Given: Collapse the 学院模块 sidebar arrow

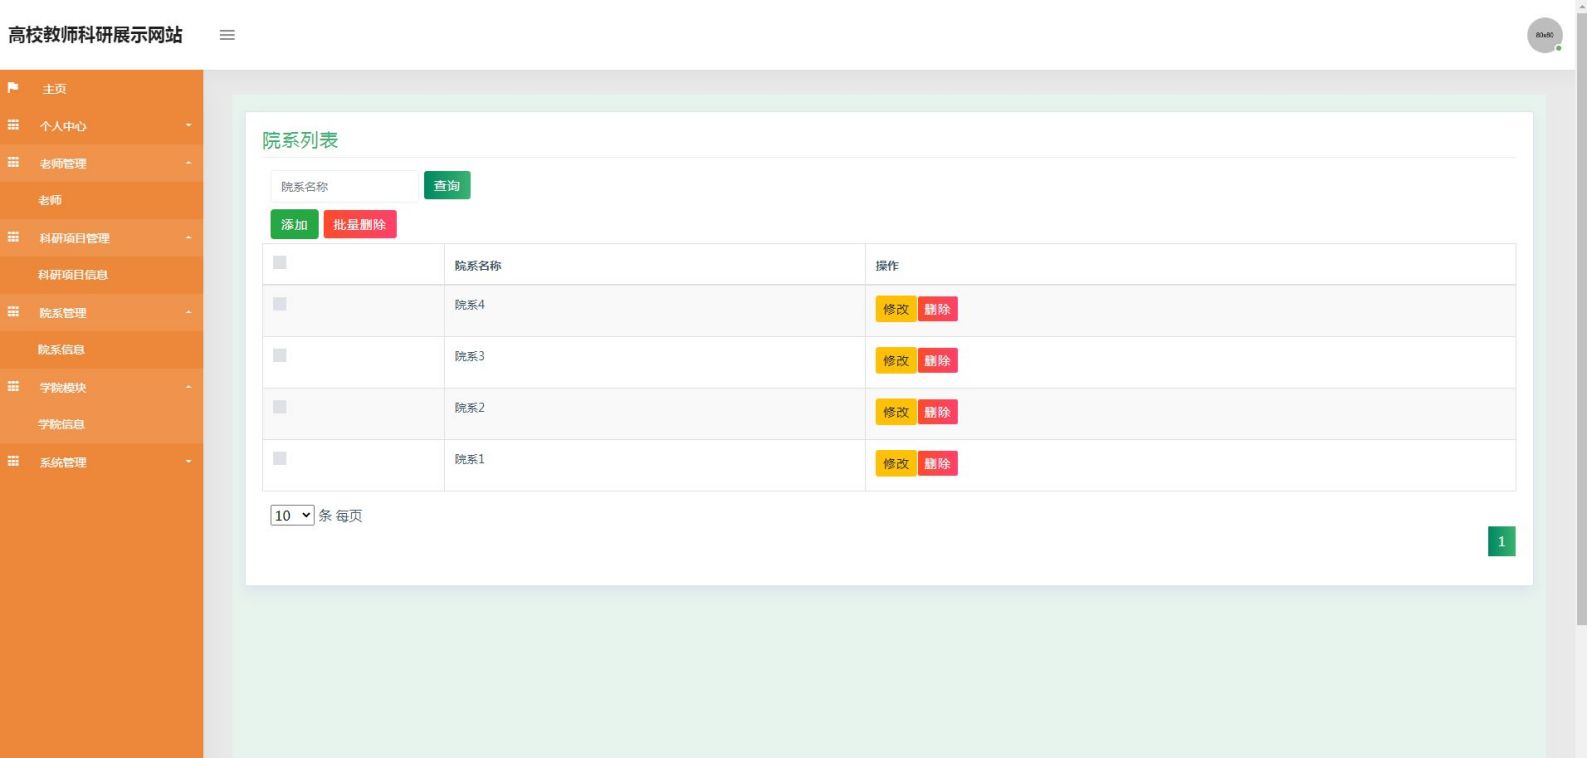Looking at the screenshot, I should coord(188,387).
